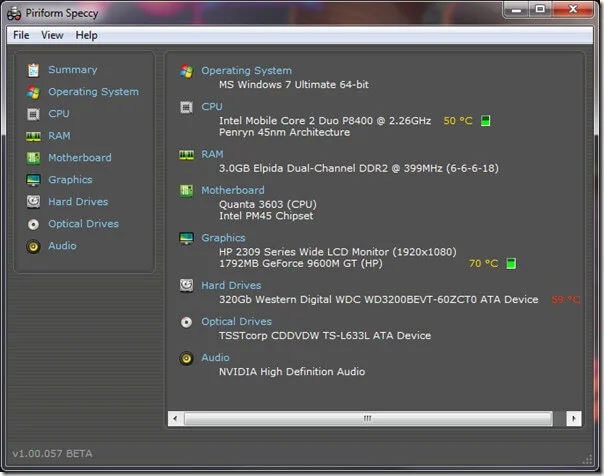Click the Motherboard icon in sidebar

(33, 158)
